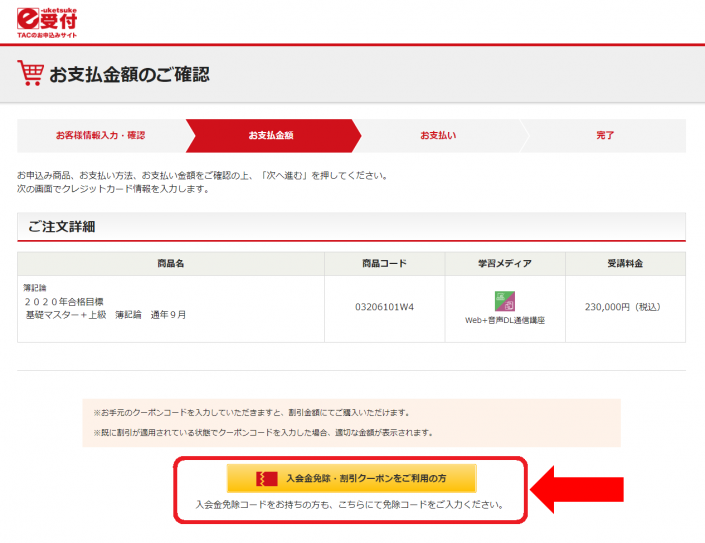
Task: Select the お支払金額 step
Action: (270, 135)
